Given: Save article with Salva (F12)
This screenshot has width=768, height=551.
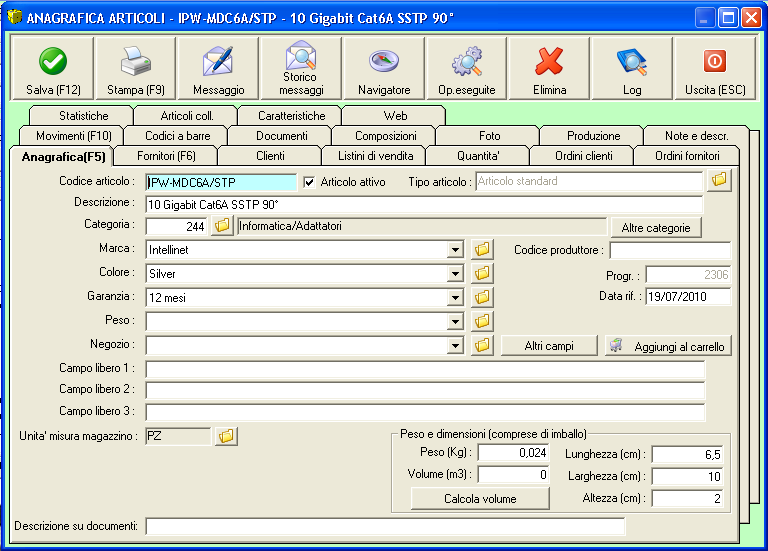Looking at the screenshot, I should pos(52,69).
